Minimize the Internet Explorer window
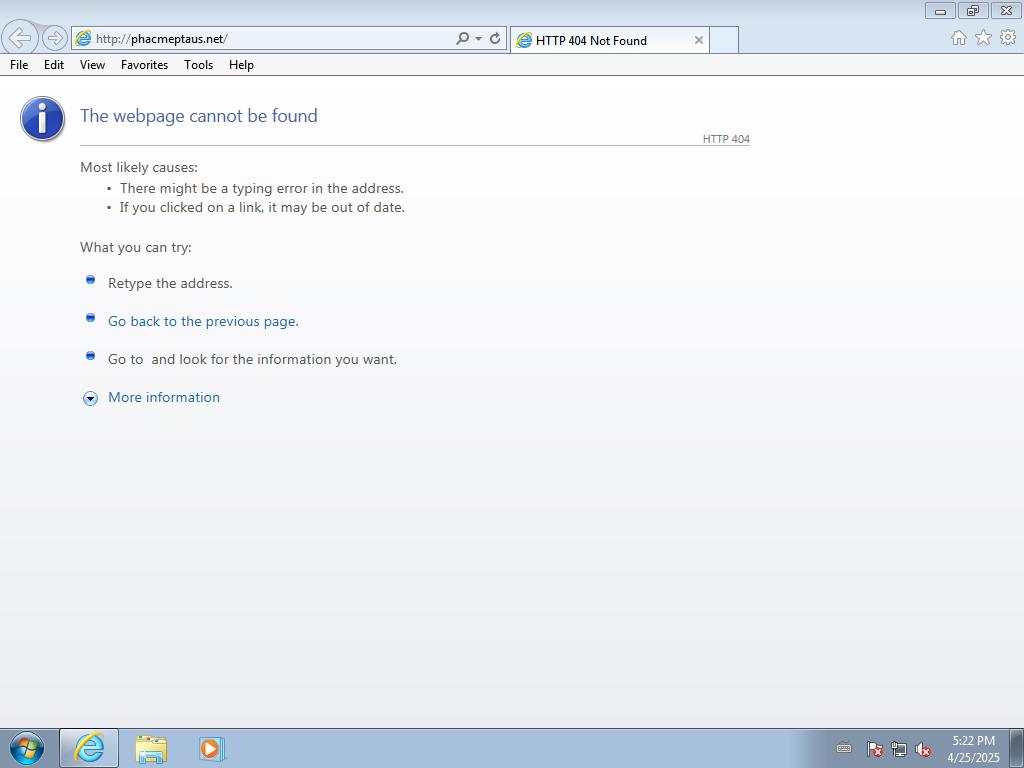The height and width of the screenshot is (768, 1024). [940, 10]
